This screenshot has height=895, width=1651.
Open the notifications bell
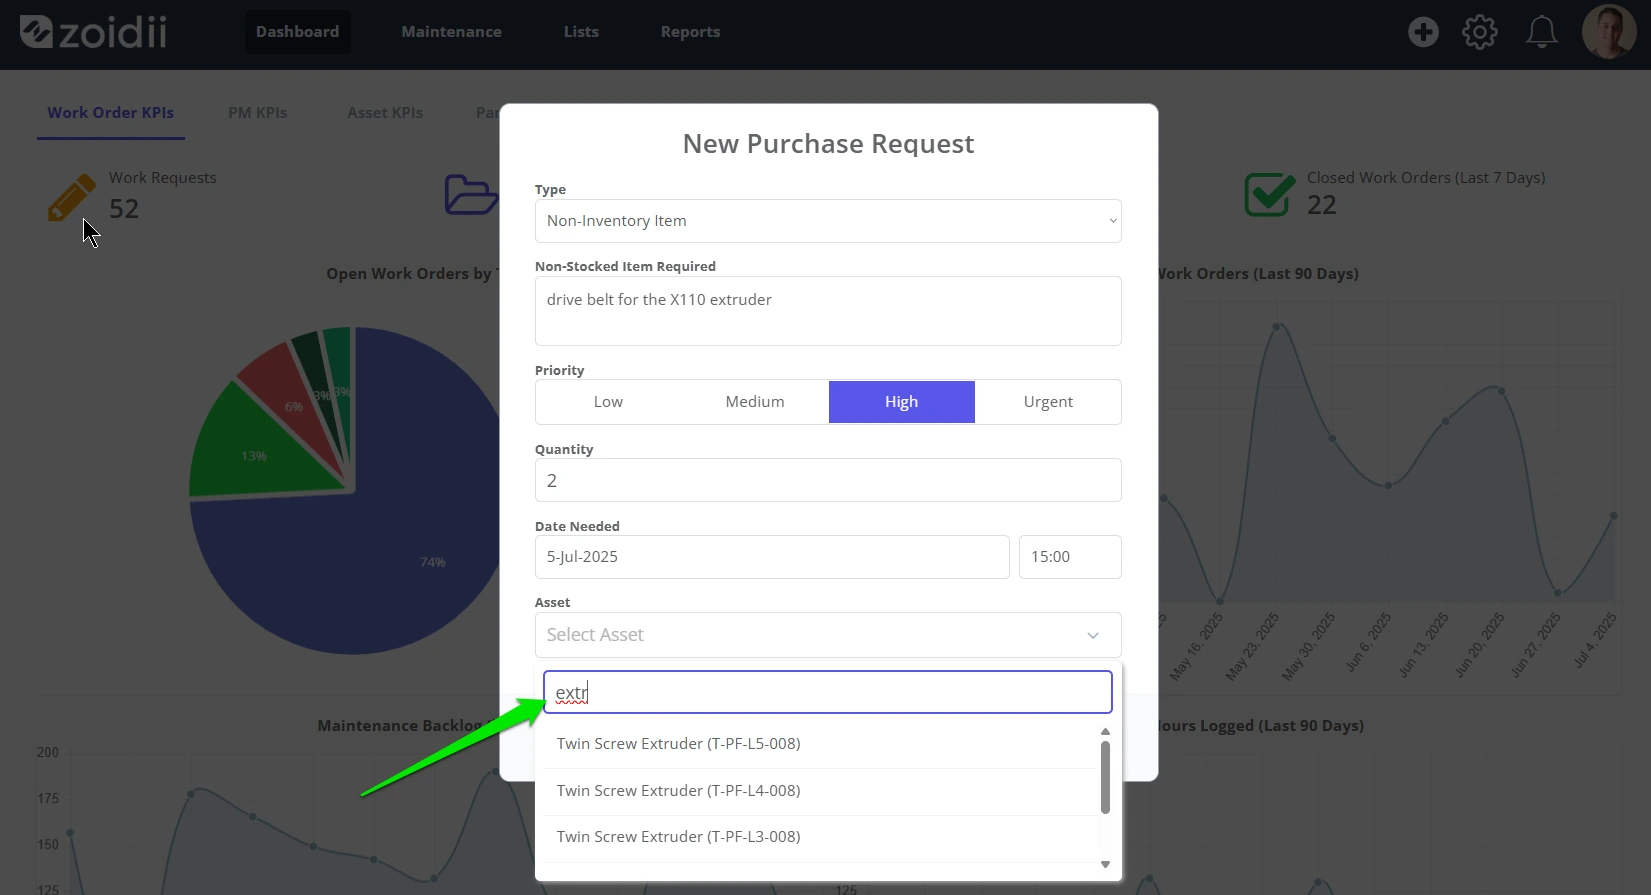click(1541, 32)
